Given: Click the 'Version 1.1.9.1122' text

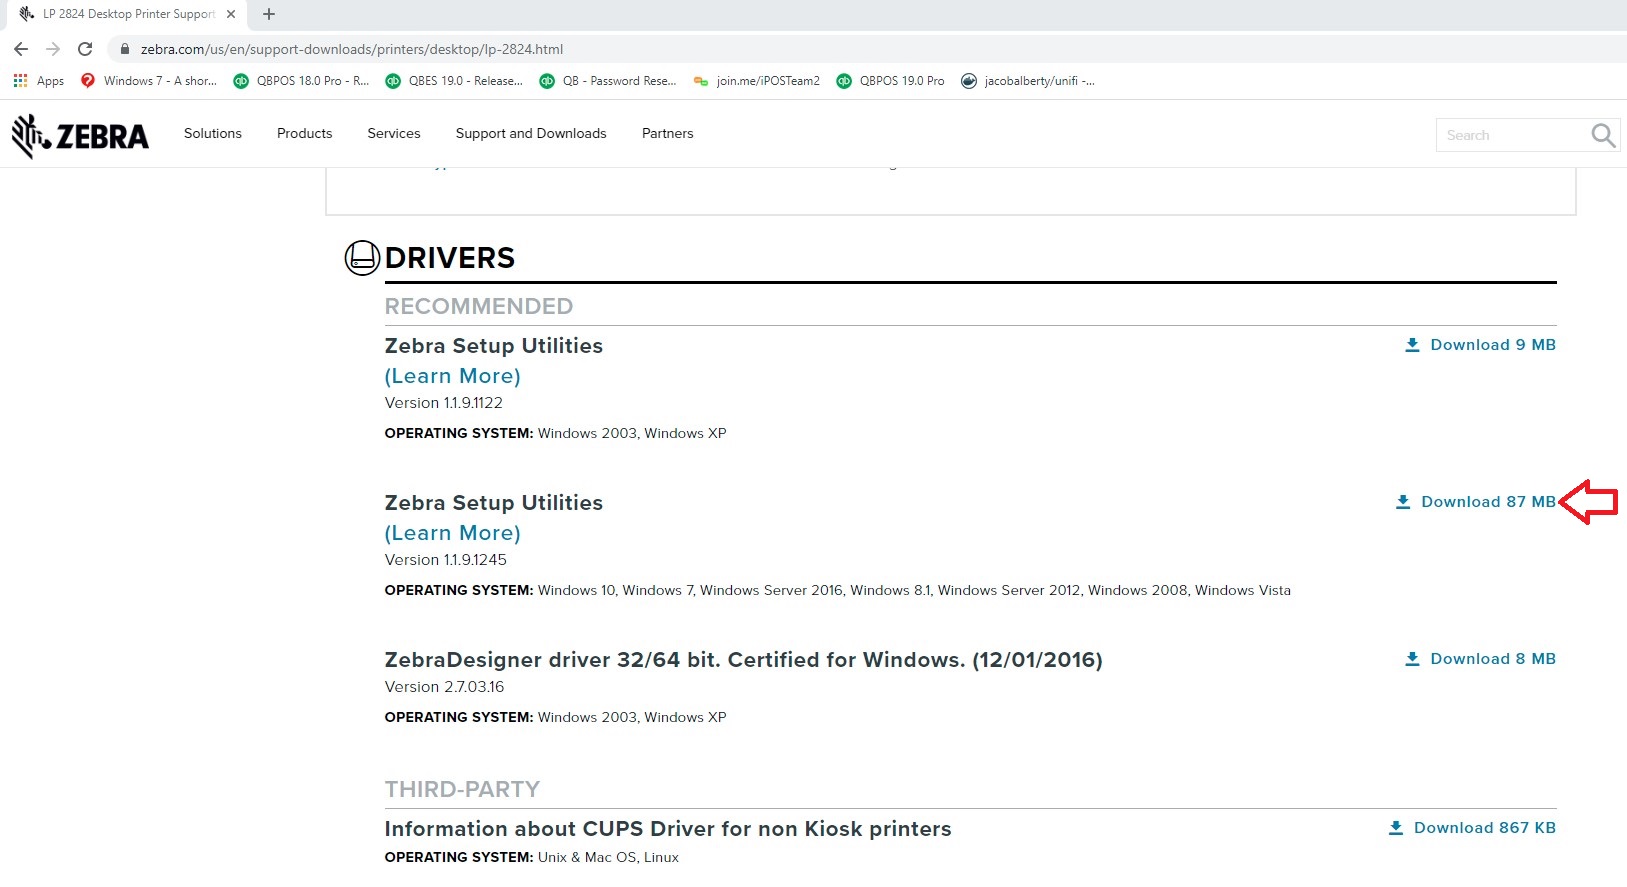Looking at the screenshot, I should 444,403.
